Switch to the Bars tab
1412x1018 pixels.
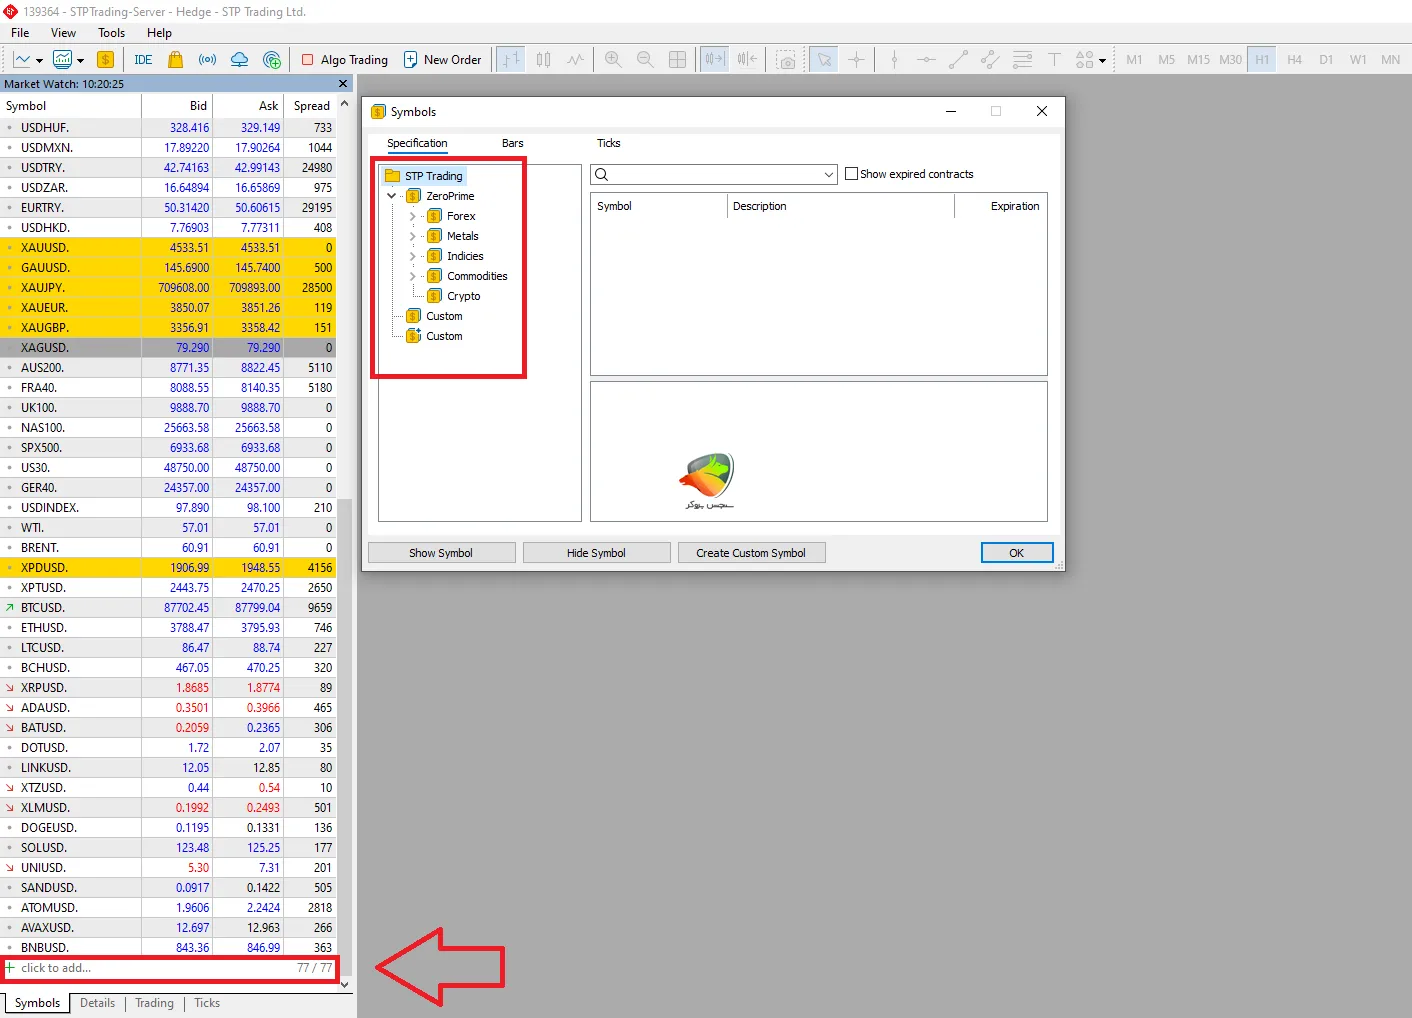[x=512, y=143]
